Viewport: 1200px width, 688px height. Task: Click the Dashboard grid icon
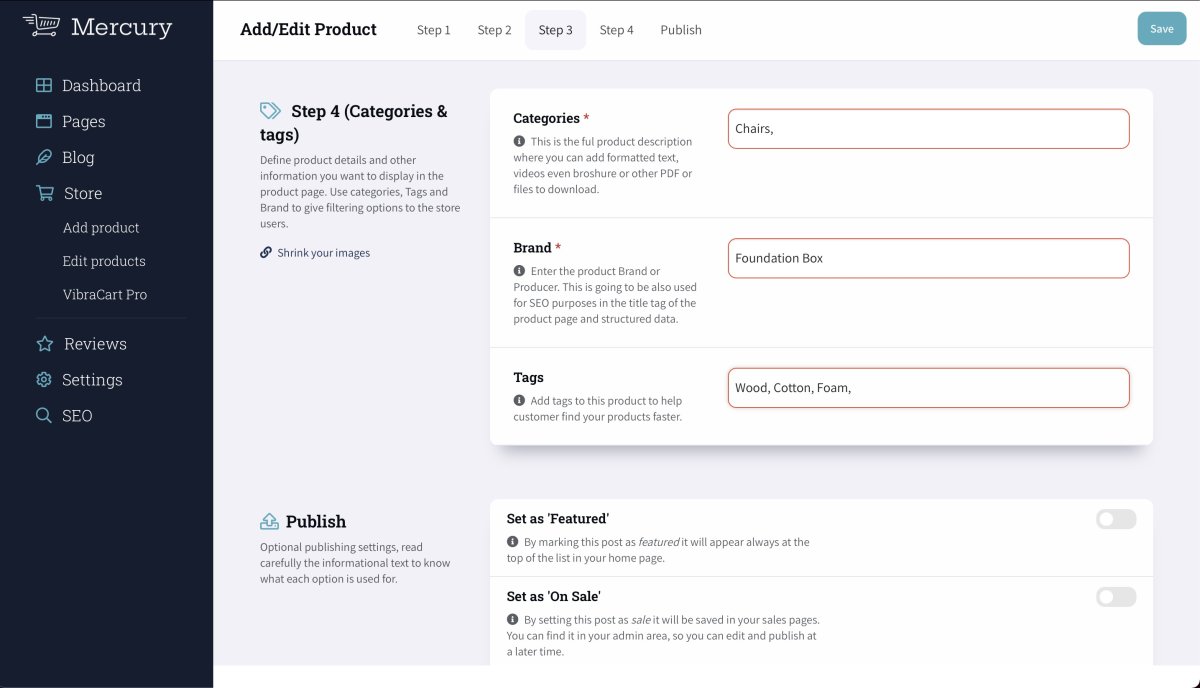click(44, 85)
